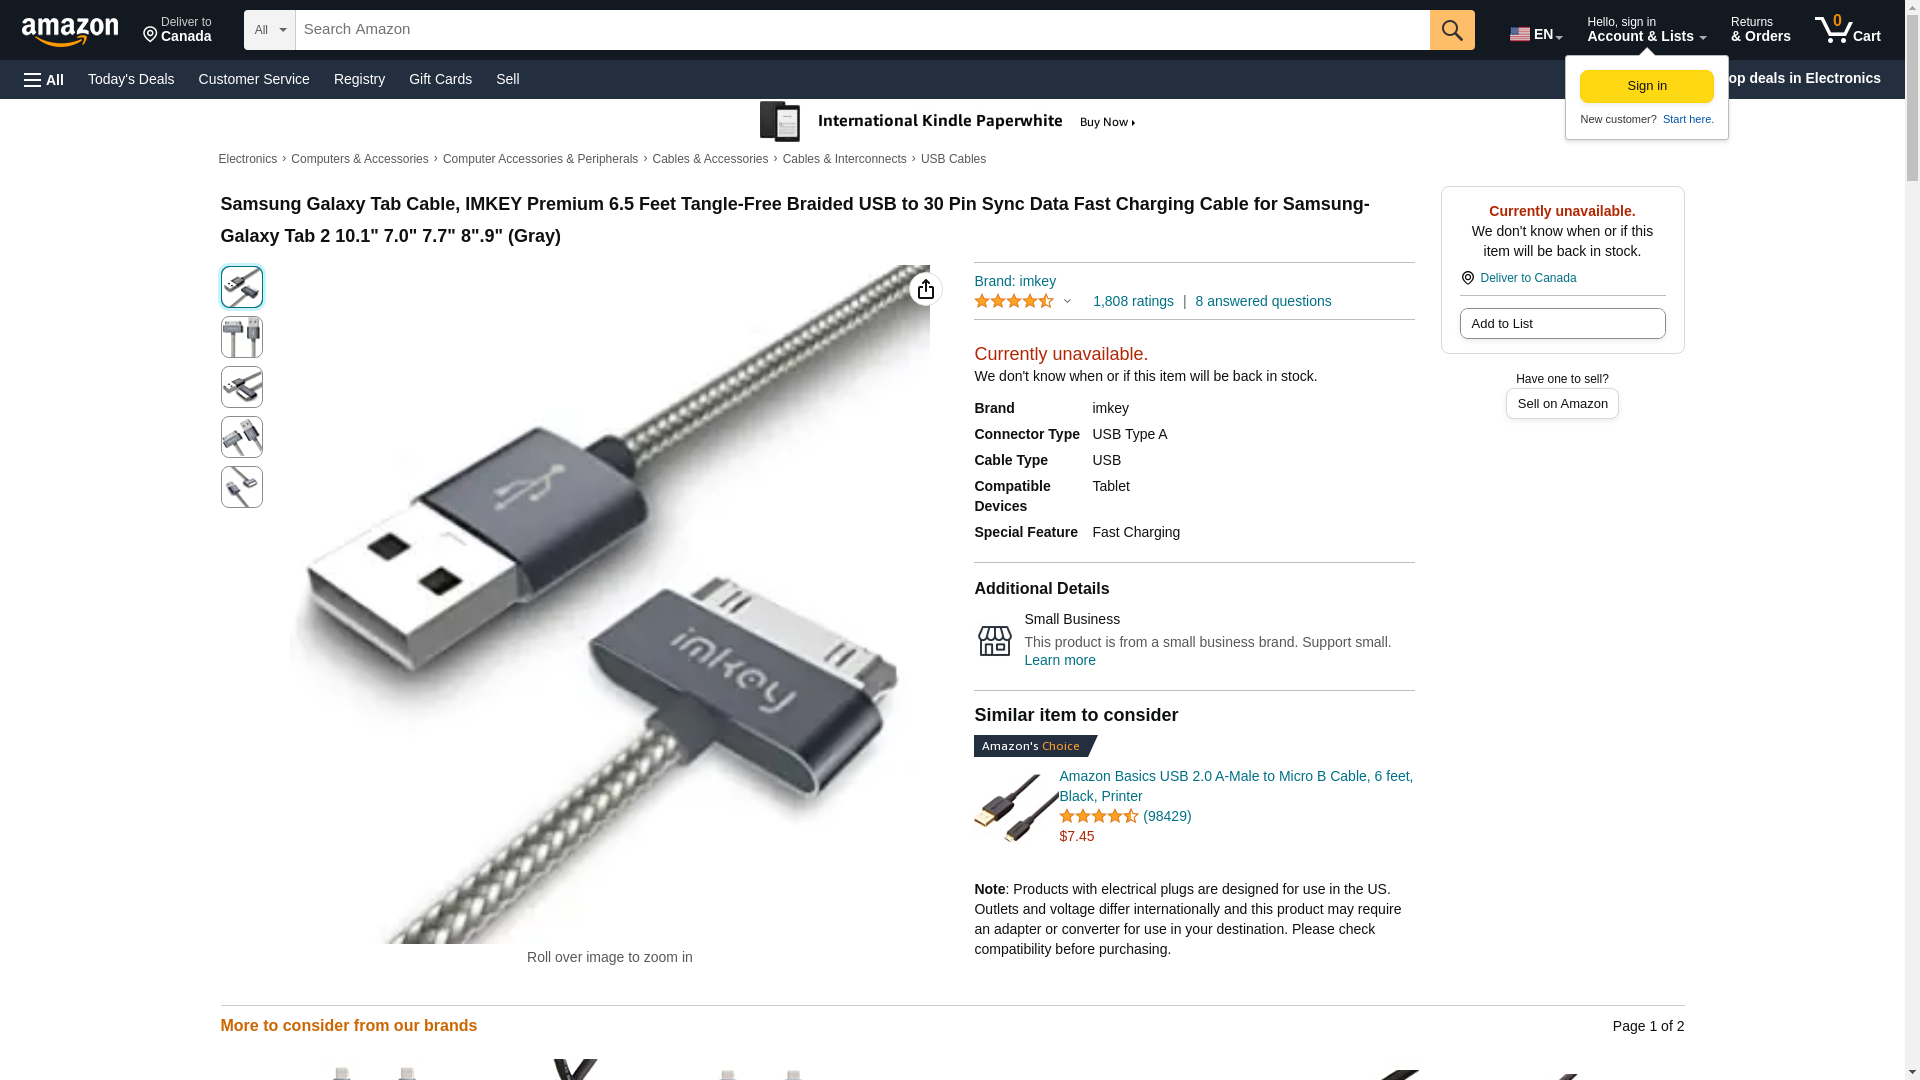Click the Sell on Amazon button

1562,403
